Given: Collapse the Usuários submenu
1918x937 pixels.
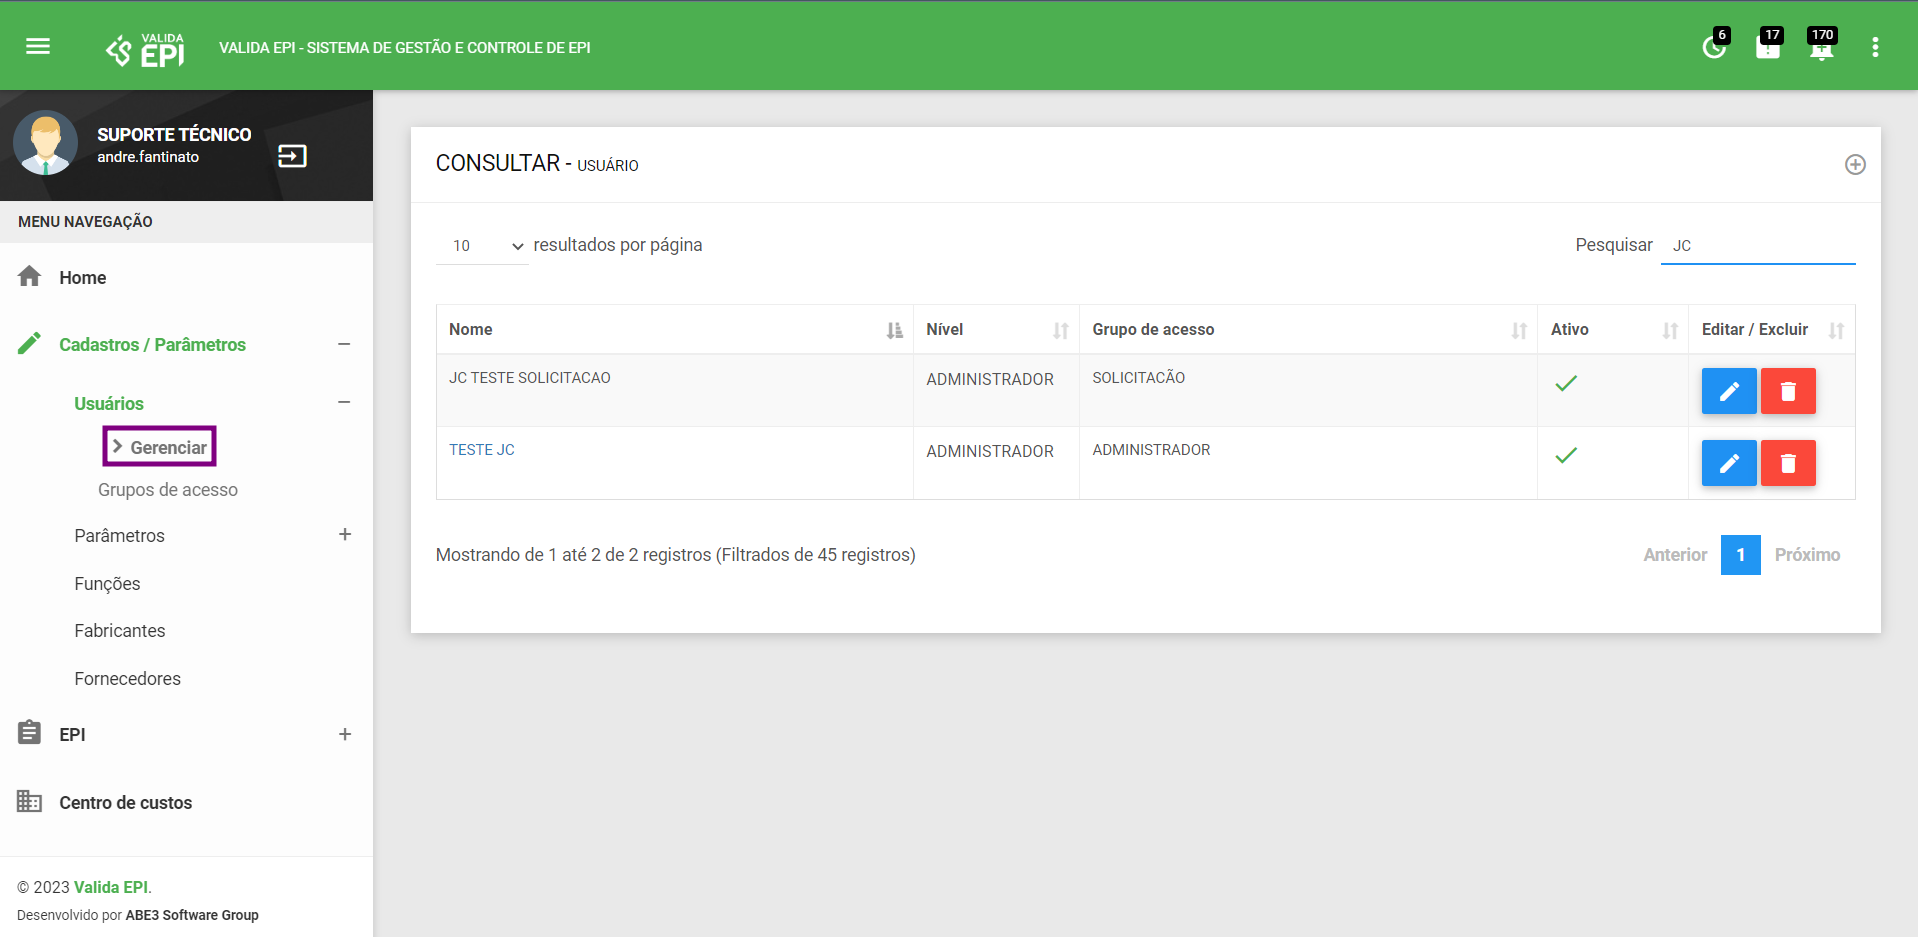Looking at the screenshot, I should point(344,402).
